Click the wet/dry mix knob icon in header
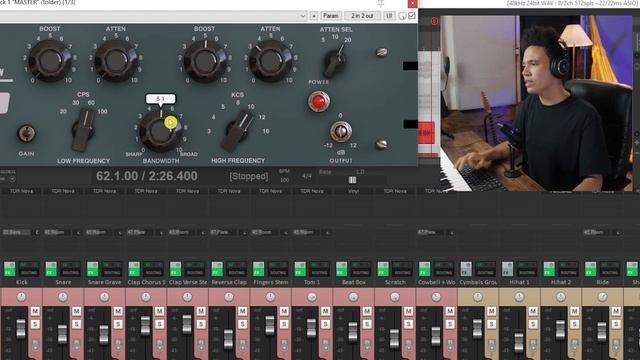640x360 pixels. pos(402,16)
